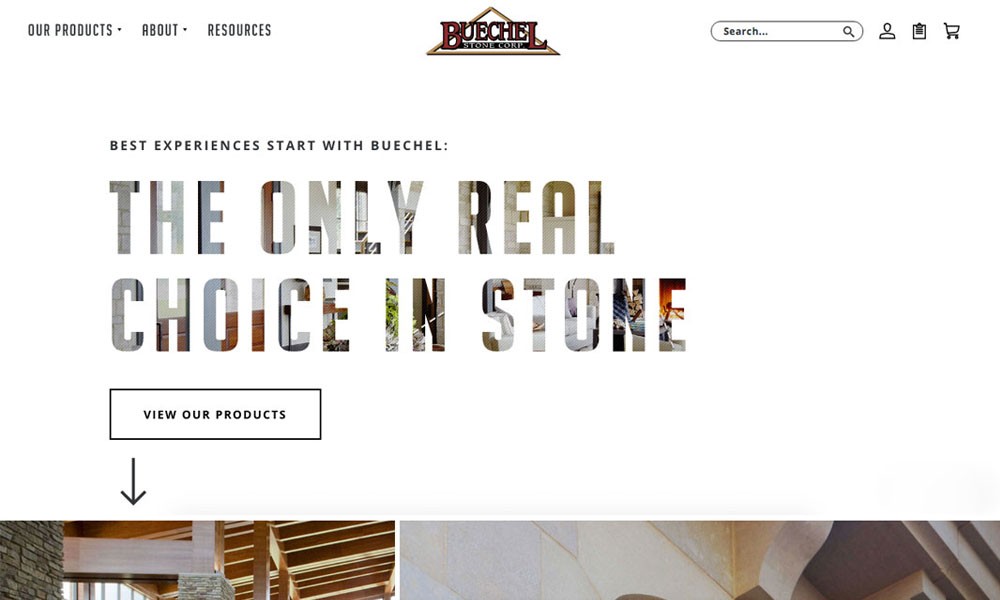Open the wooden beam interior photo
This screenshot has width=1000, height=600.
click(x=198, y=560)
